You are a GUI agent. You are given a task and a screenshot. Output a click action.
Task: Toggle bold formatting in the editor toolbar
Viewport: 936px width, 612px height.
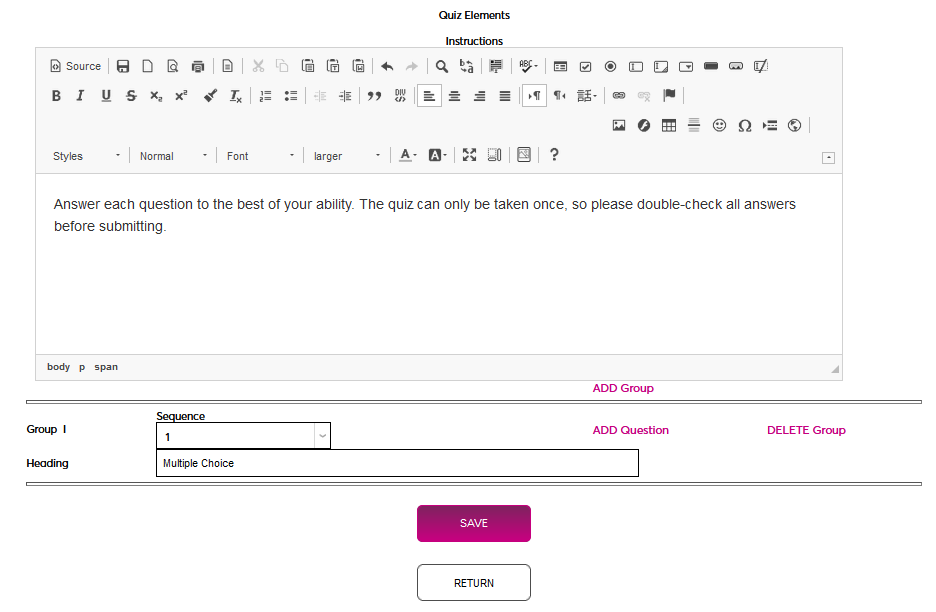click(x=56, y=96)
